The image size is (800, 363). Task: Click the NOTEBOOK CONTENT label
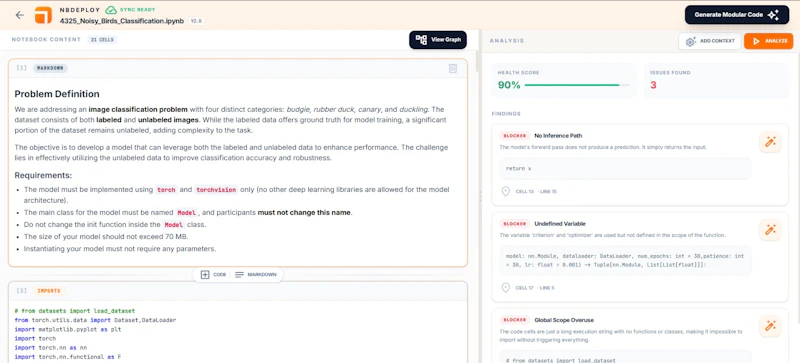(x=46, y=40)
